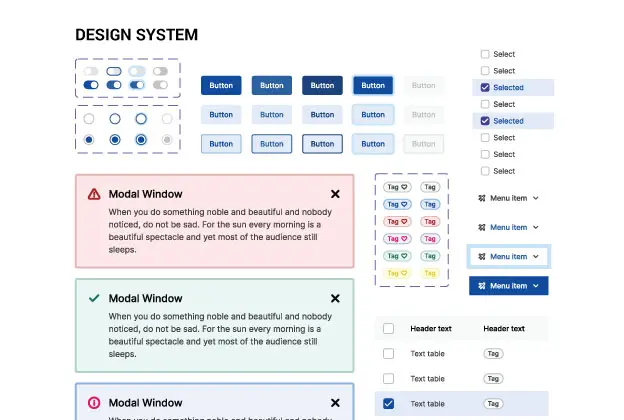Click the green Tag without a heart
Image resolution: width=624 pixels, height=420 pixels.
tap(430, 256)
